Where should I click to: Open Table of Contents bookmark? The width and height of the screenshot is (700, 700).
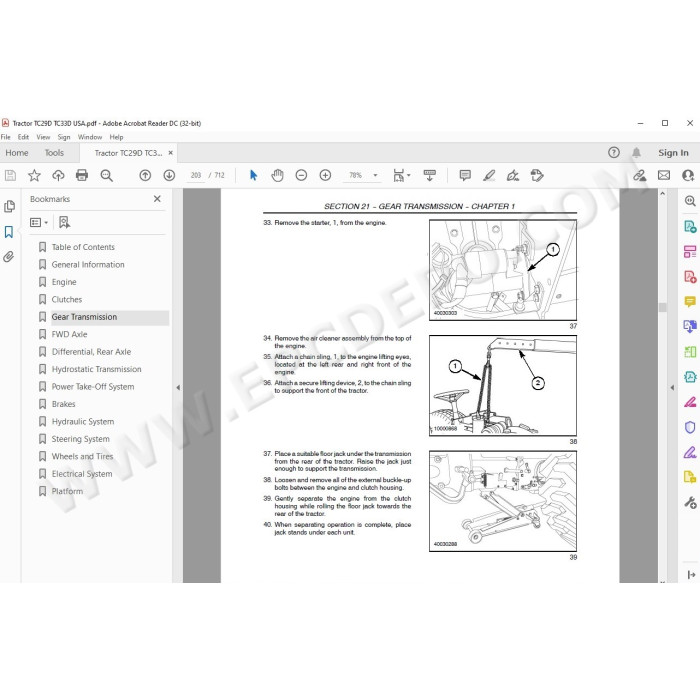click(83, 247)
